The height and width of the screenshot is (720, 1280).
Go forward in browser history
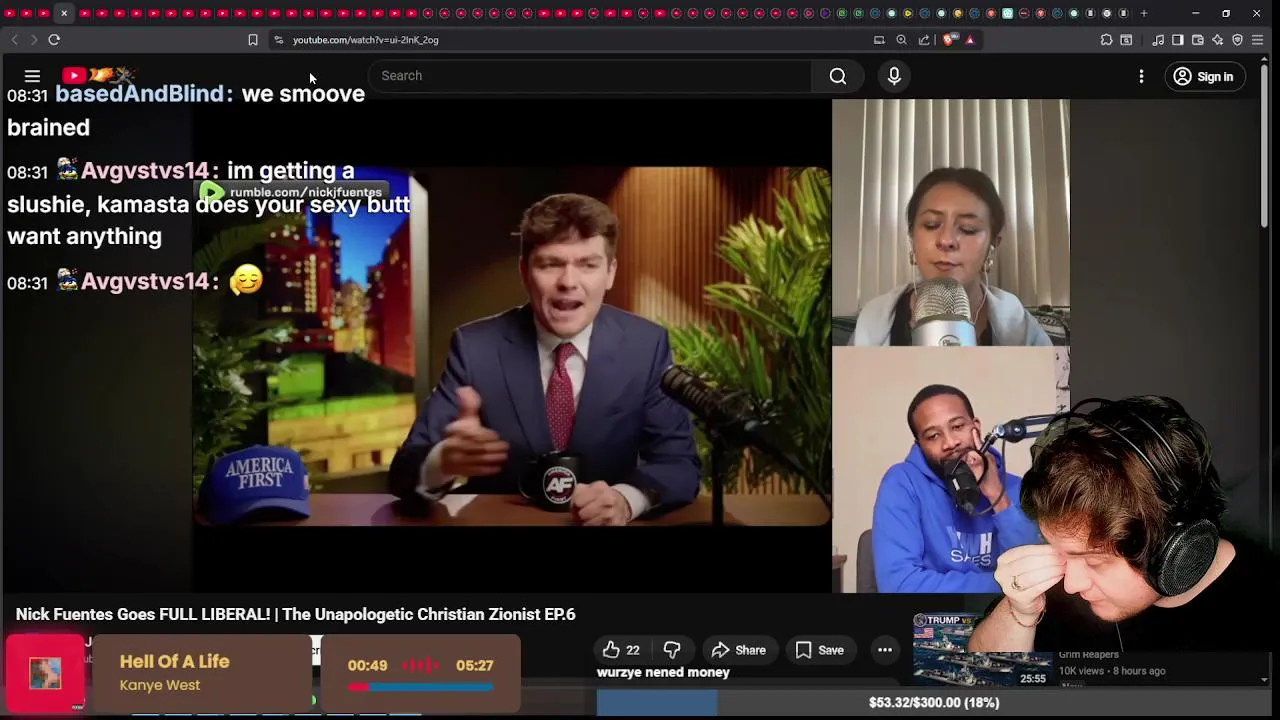pos(33,40)
